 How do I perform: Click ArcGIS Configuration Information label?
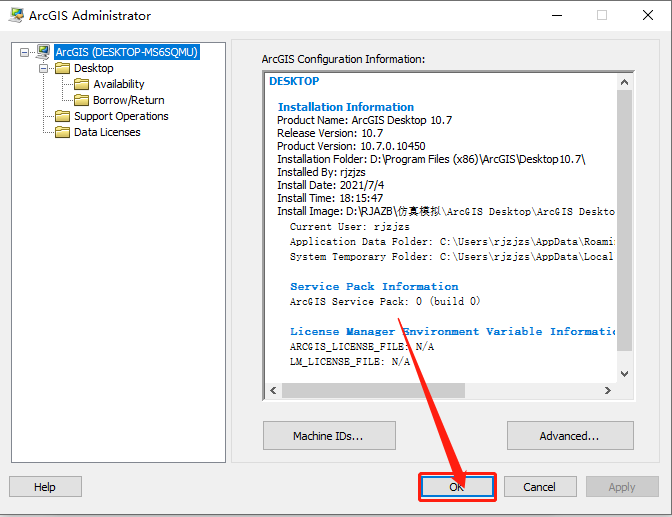(x=343, y=59)
